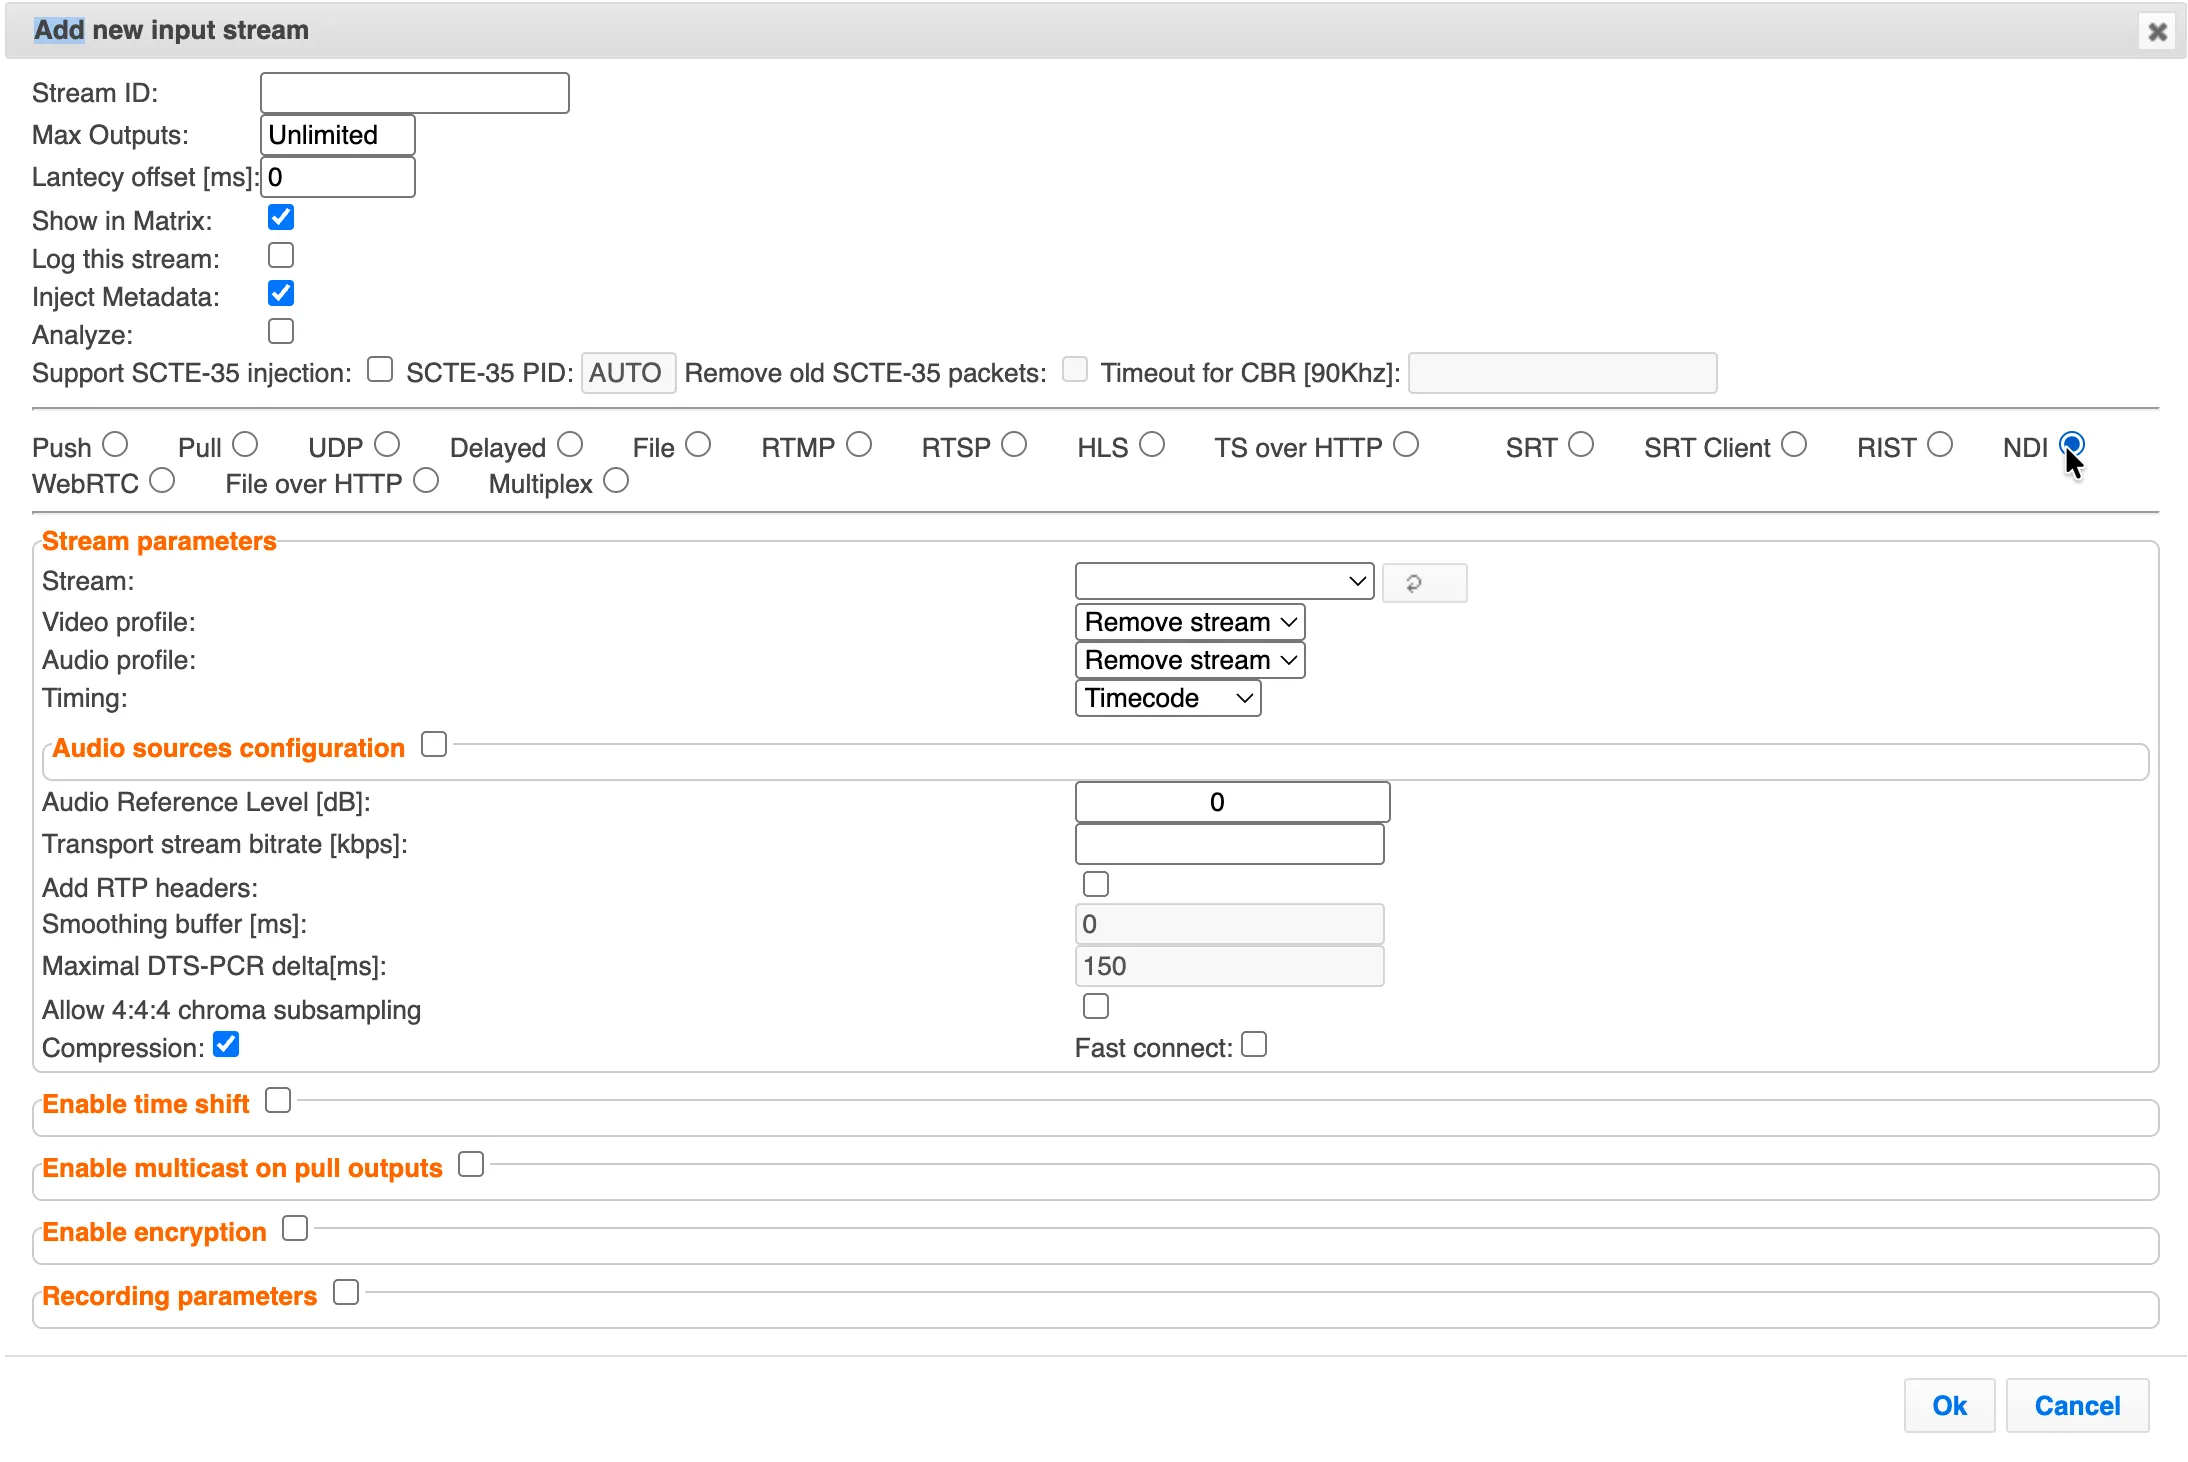Viewport: 2188px width, 1462px height.
Task: Open the Stream dropdown list
Action: click(x=1224, y=581)
